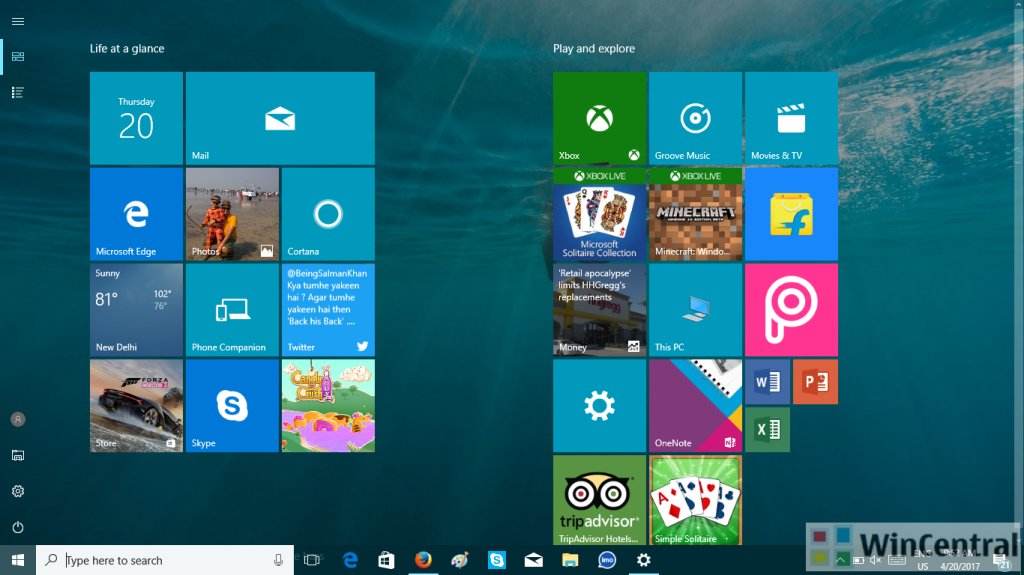The image size is (1024, 575).
Task: Open the This PC tile
Action: (696, 310)
